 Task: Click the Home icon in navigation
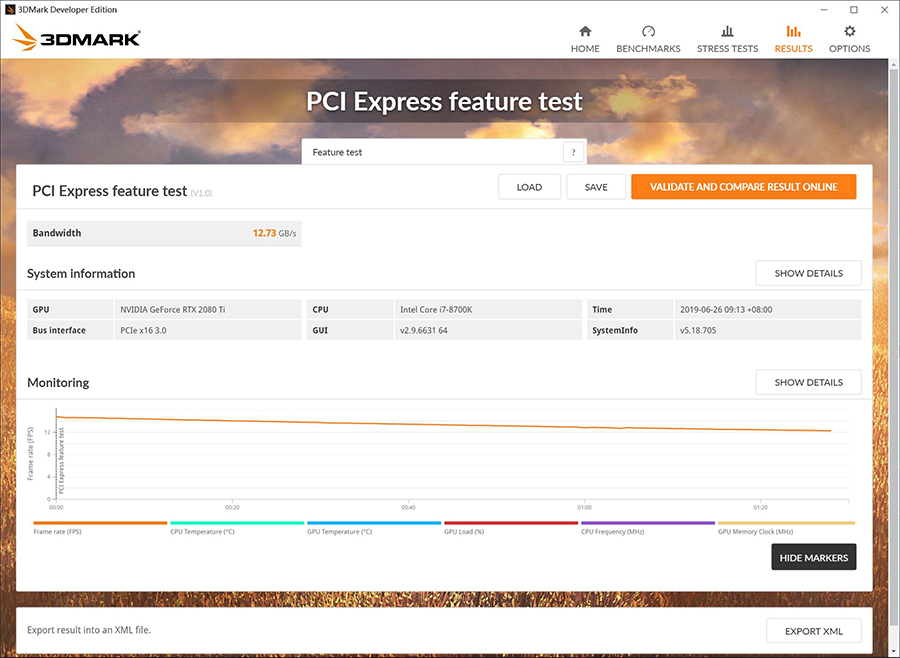click(x=585, y=31)
